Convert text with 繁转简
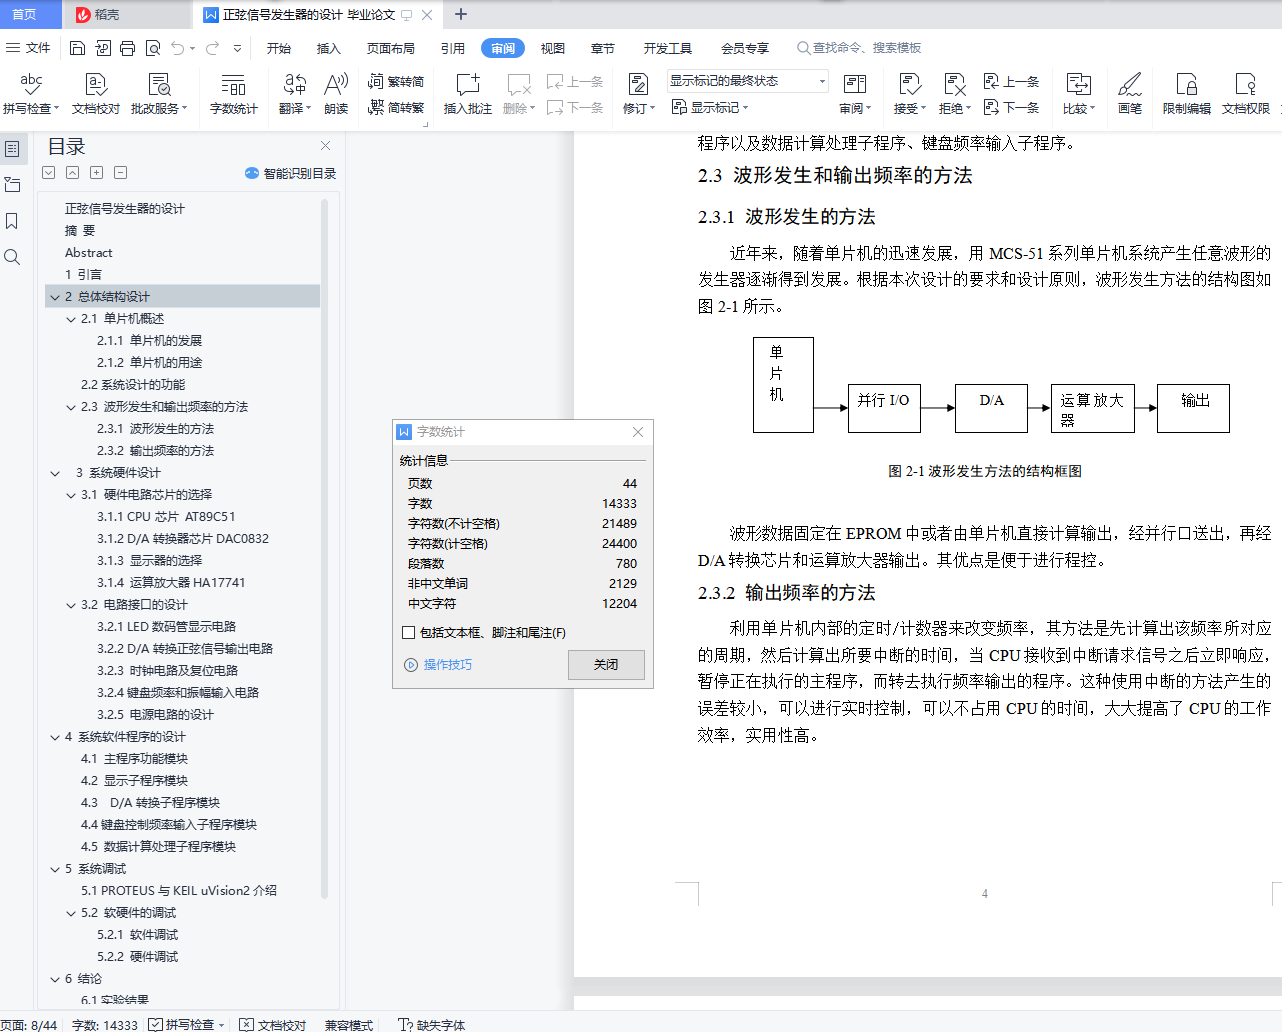 coord(396,81)
